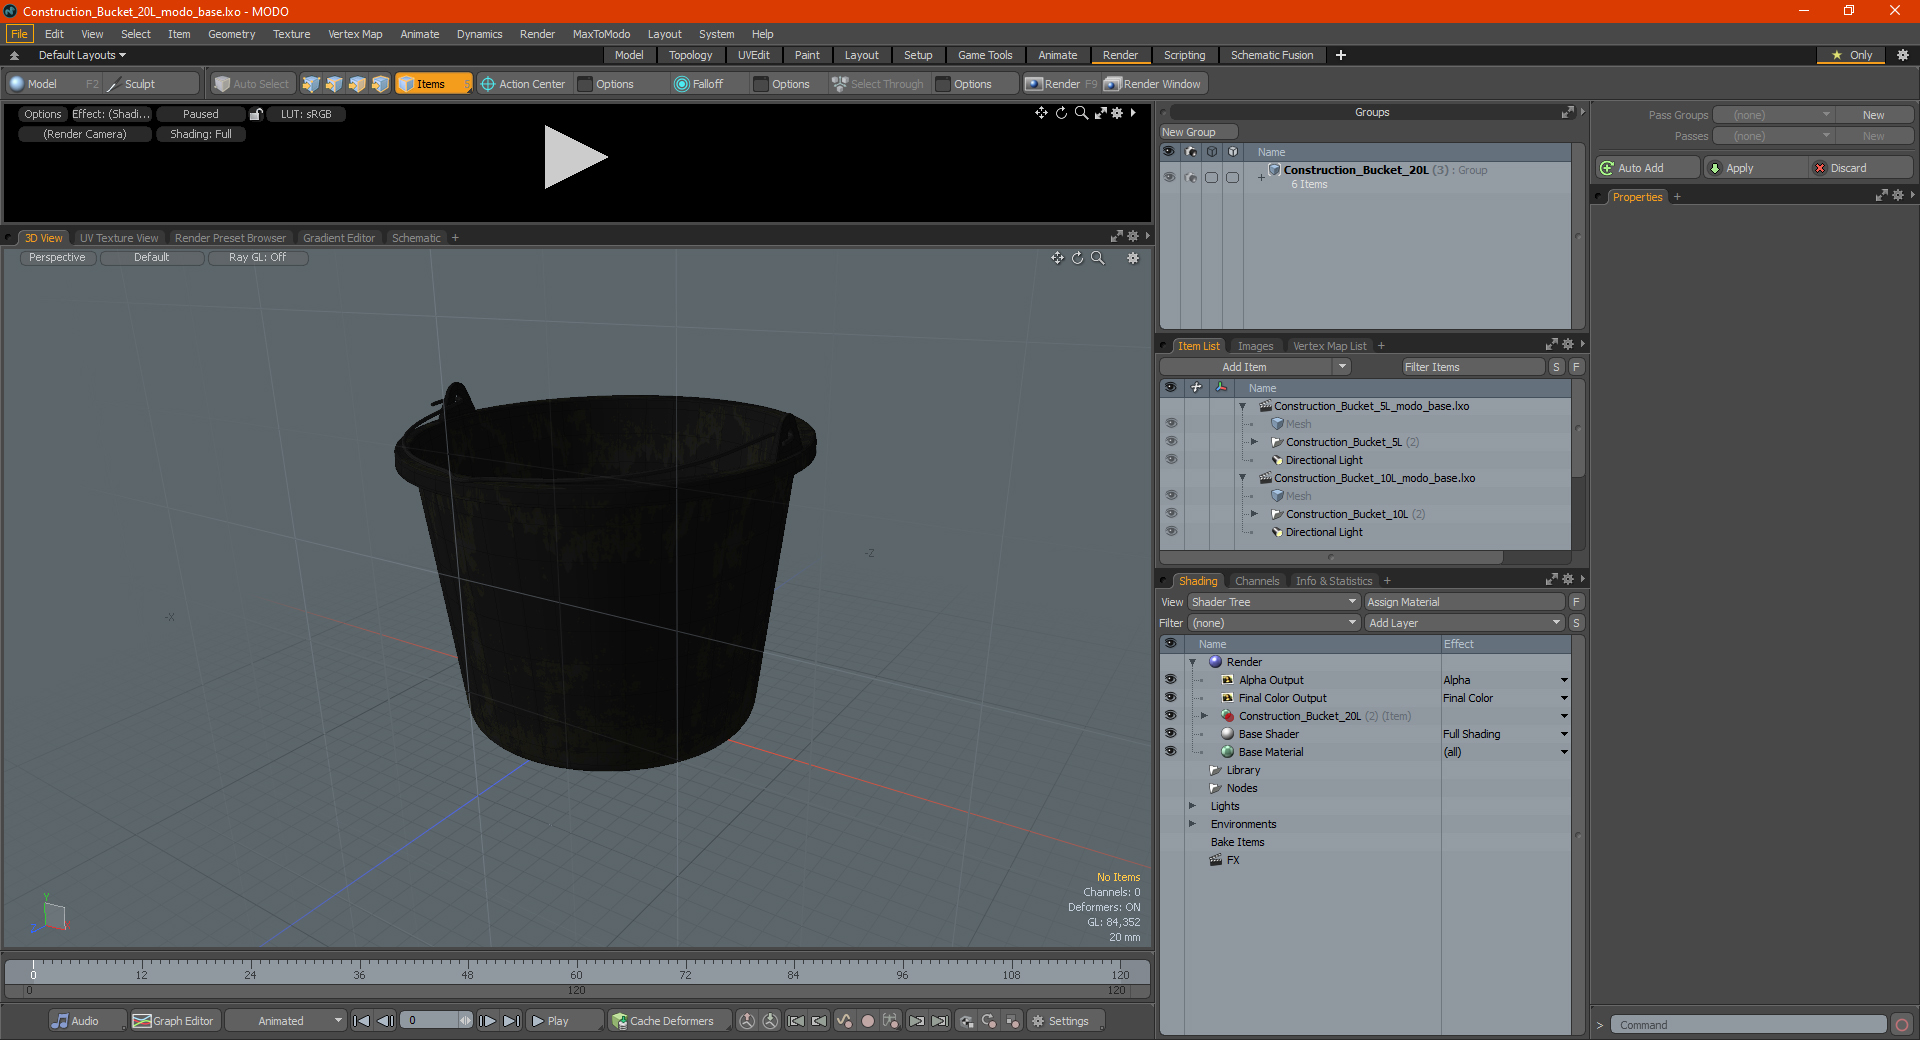The height and width of the screenshot is (1040, 1920).
Task: Click the 3D viewport pan-move icon
Action: (1057, 258)
